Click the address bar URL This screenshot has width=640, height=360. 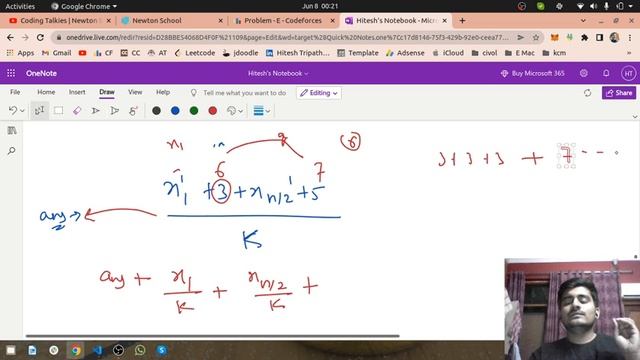[287, 38]
